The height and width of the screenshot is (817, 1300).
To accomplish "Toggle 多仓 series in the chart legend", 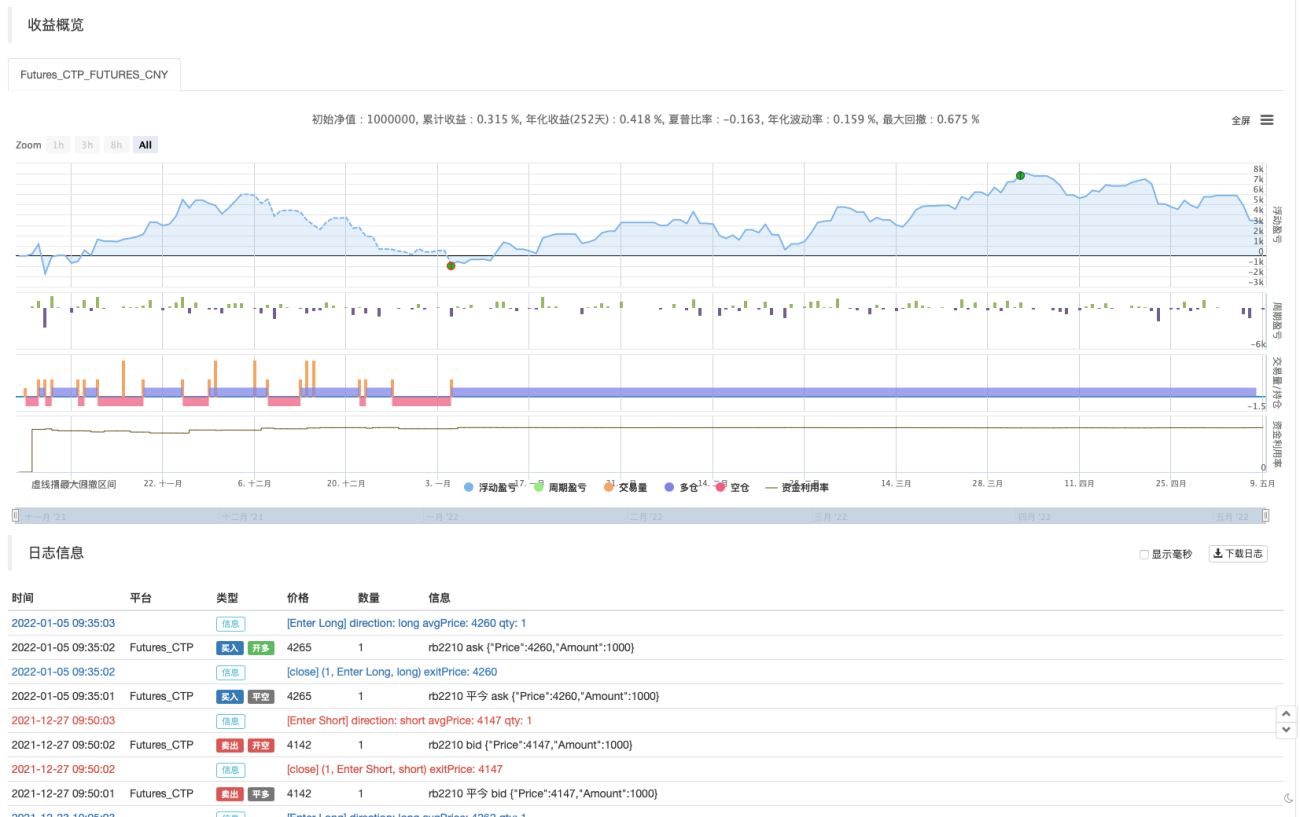I will [x=680, y=487].
